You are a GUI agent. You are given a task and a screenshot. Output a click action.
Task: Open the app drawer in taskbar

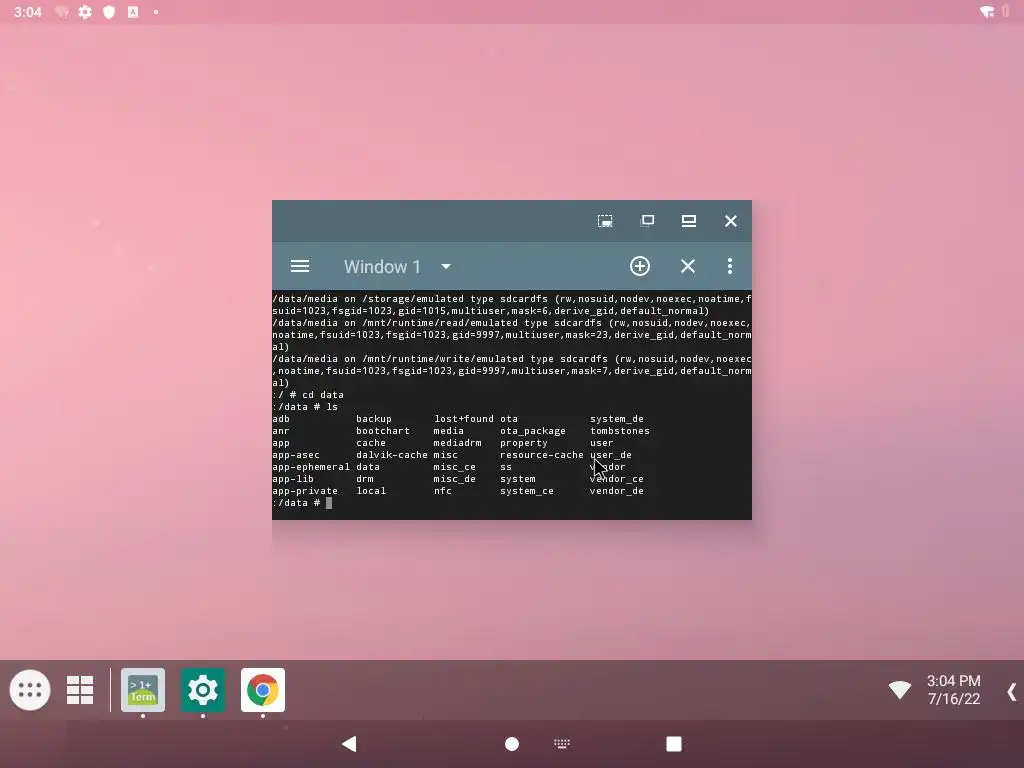point(30,690)
